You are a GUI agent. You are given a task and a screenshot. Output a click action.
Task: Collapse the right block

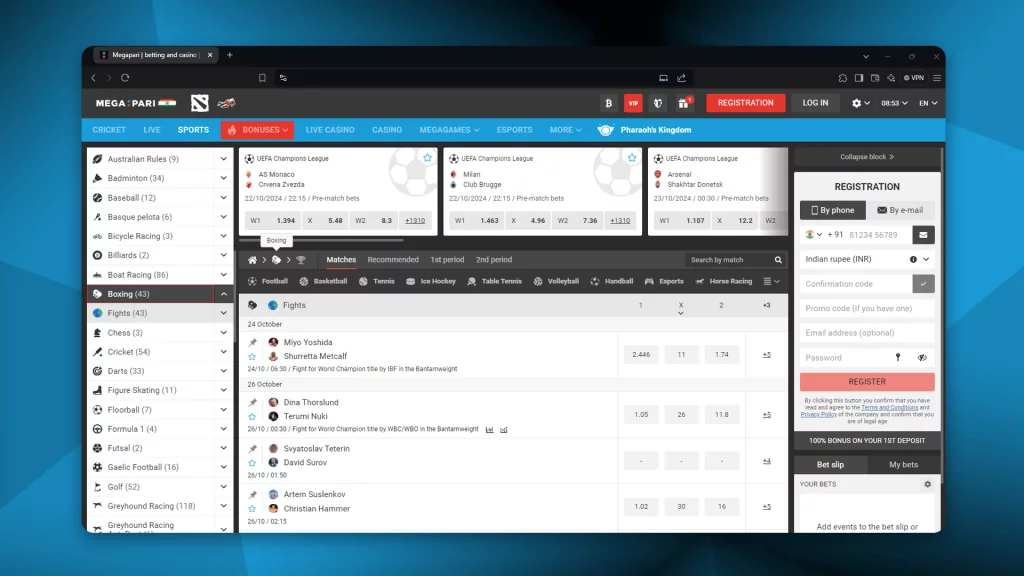(867, 157)
